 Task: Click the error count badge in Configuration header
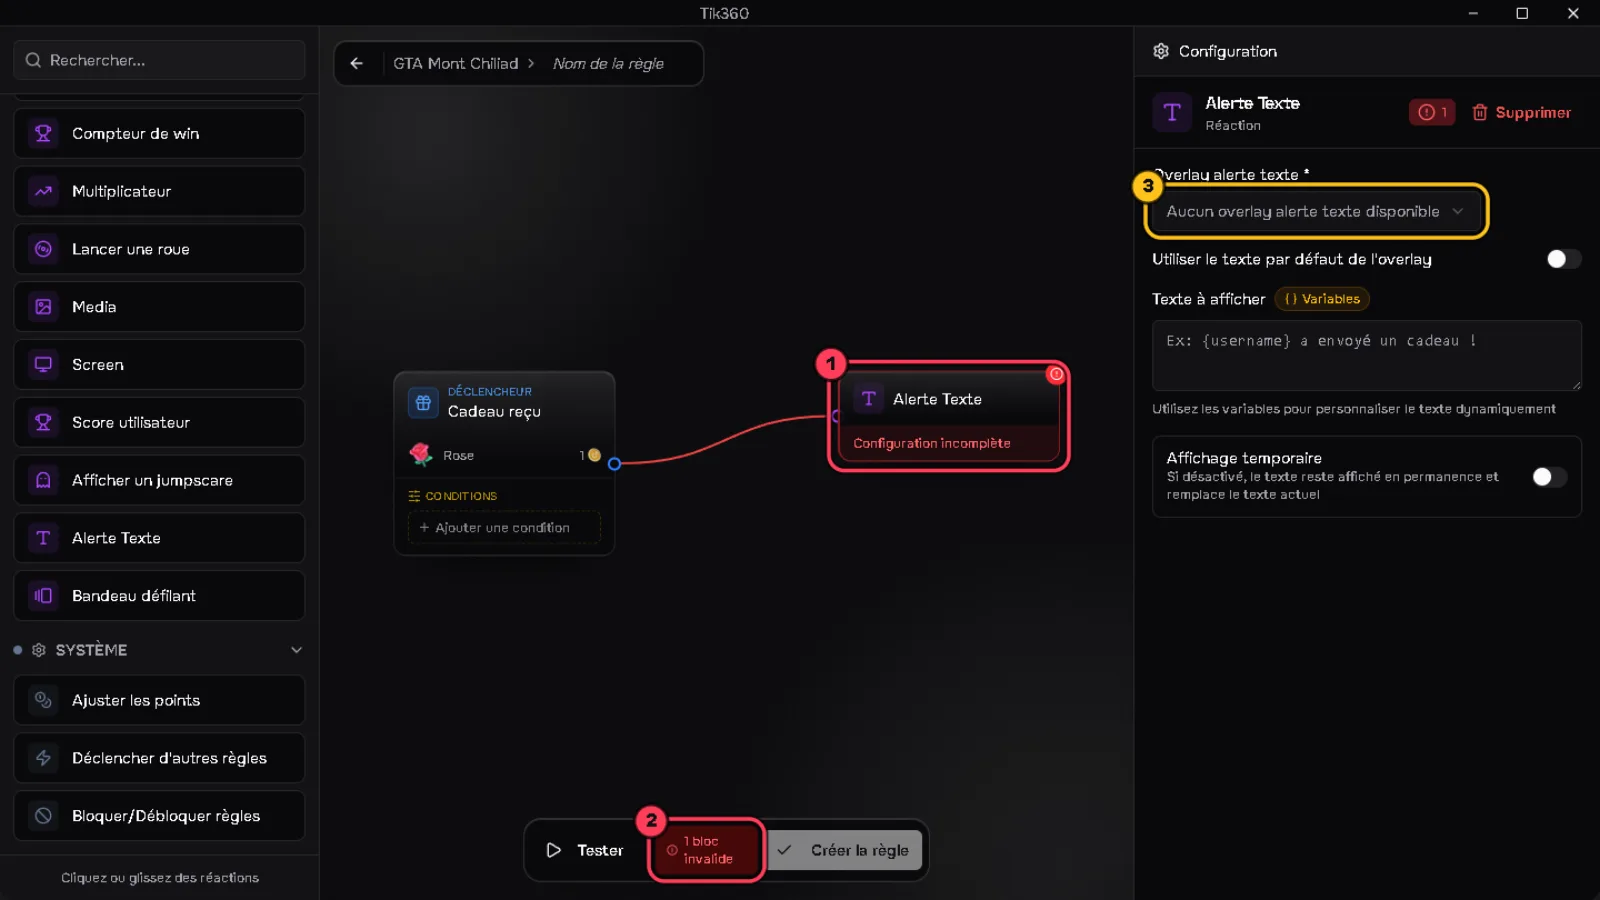point(1432,112)
